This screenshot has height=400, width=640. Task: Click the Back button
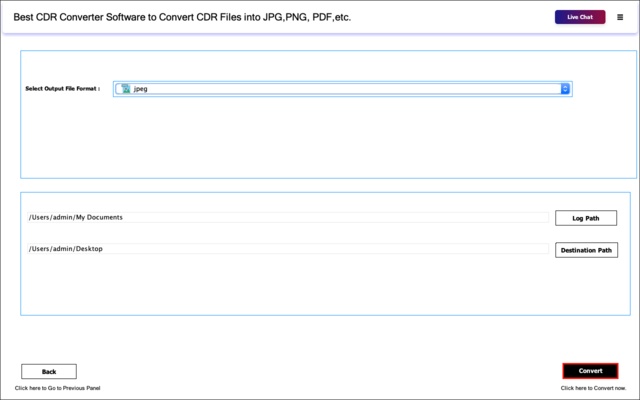pyautogui.click(x=49, y=371)
